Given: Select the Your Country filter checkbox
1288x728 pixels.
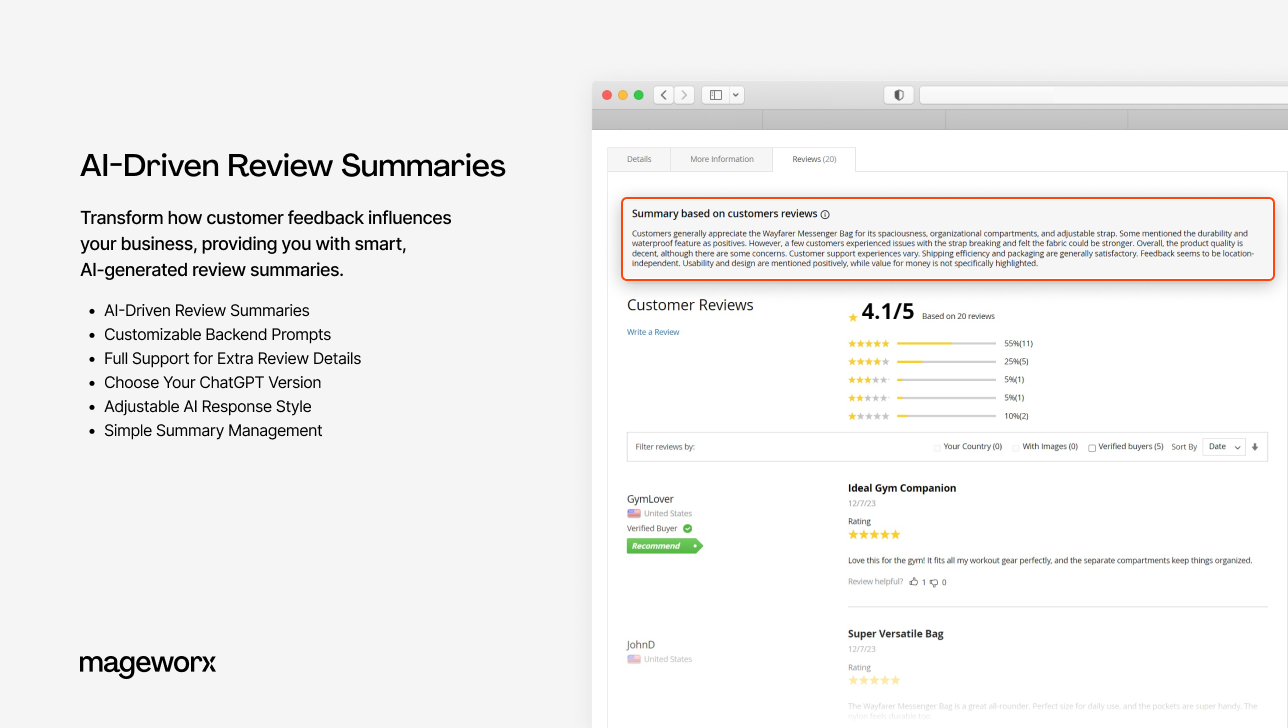Looking at the screenshot, I should (937, 446).
